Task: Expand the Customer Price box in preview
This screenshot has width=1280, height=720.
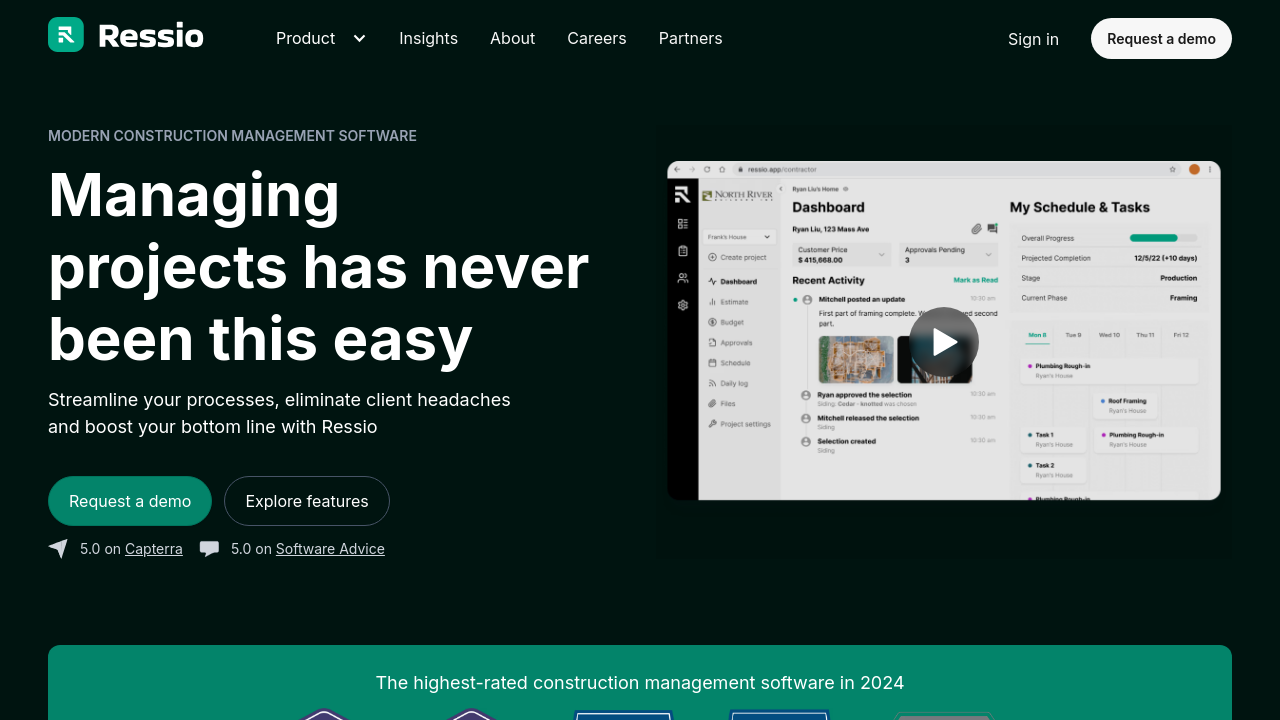Action: [841, 254]
